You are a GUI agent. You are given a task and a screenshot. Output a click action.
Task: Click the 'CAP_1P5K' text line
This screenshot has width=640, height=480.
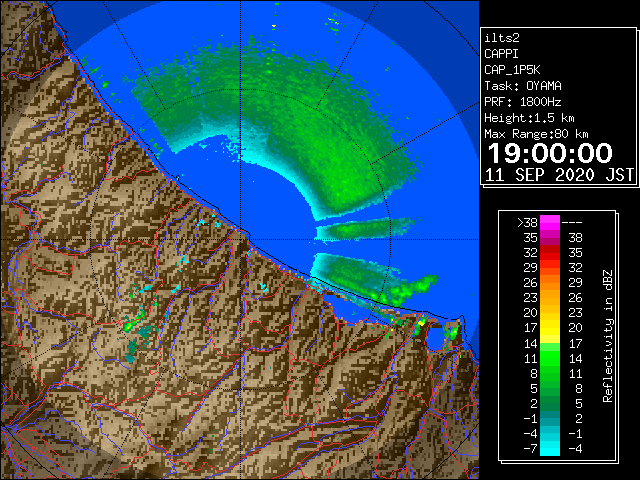click(512, 70)
